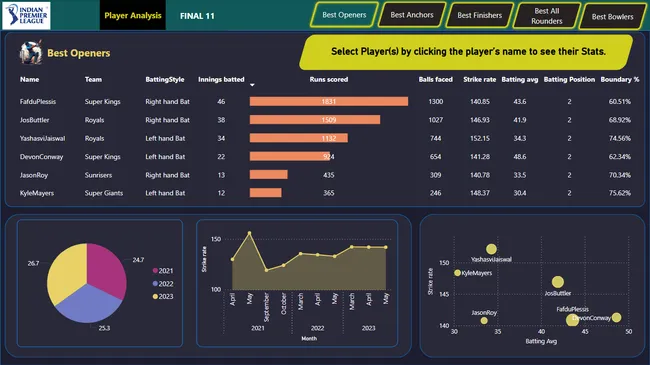650x365 pixels.
Task: Click Super Kings team cell for FafduPlessis
Action: click(x=102, y=102)
